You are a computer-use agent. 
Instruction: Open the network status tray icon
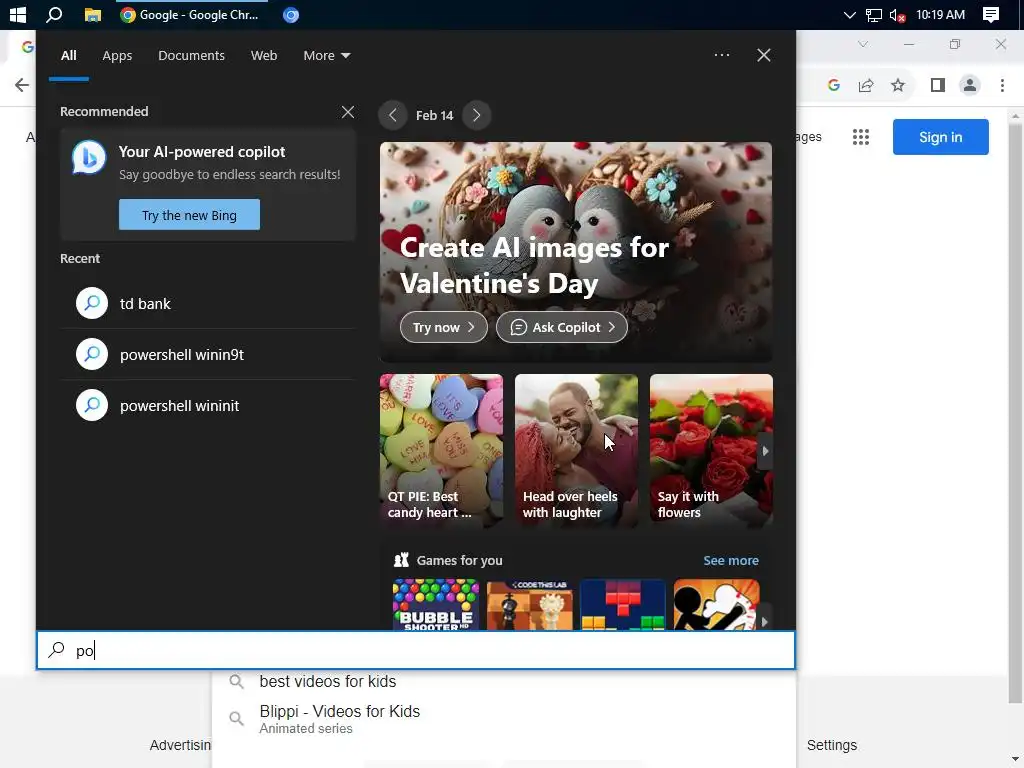pyautogui.click(x=873, y=14)
